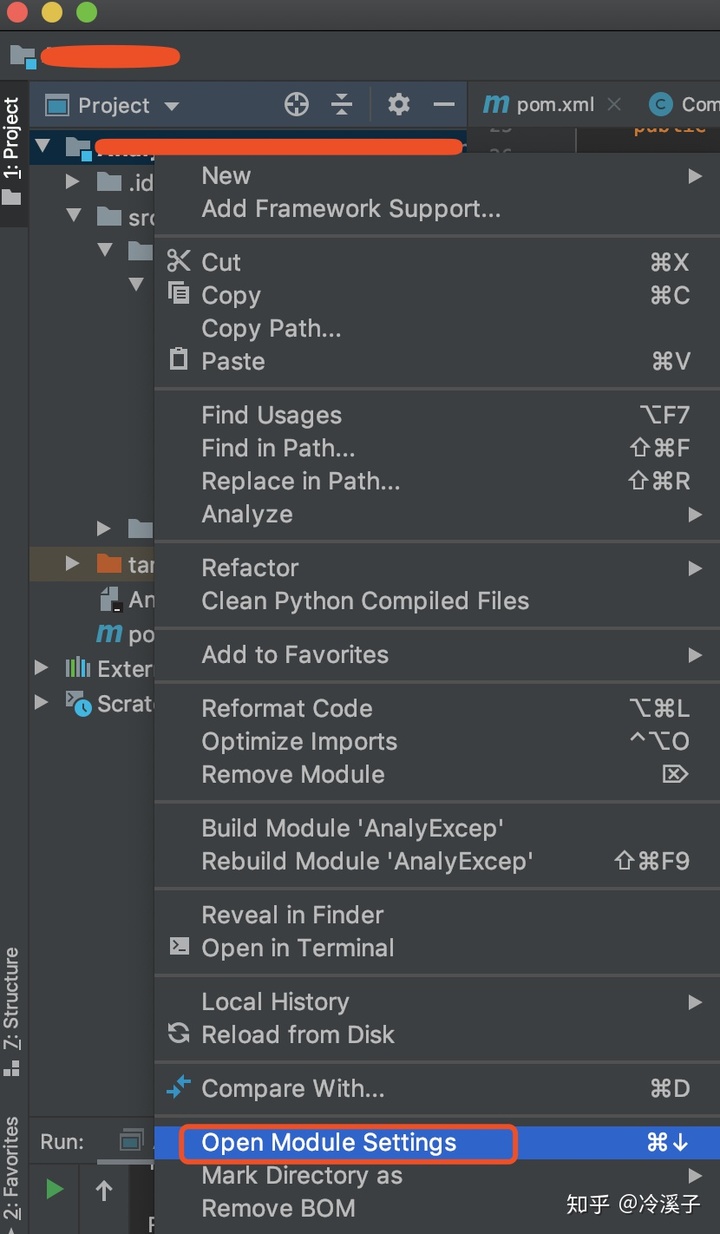Open the Project panel settings gear

pos(398,104)
